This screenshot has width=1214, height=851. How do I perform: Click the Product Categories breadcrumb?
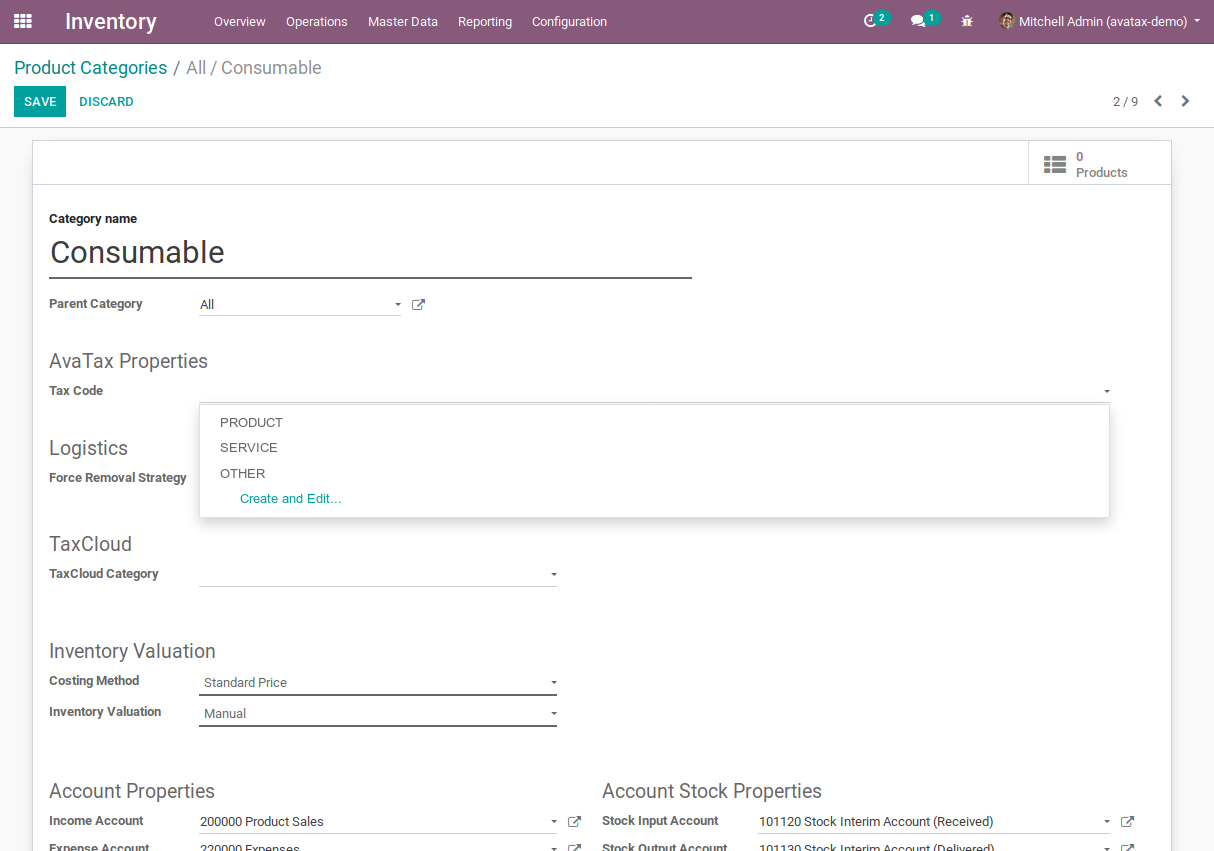[x=90, y=68]
